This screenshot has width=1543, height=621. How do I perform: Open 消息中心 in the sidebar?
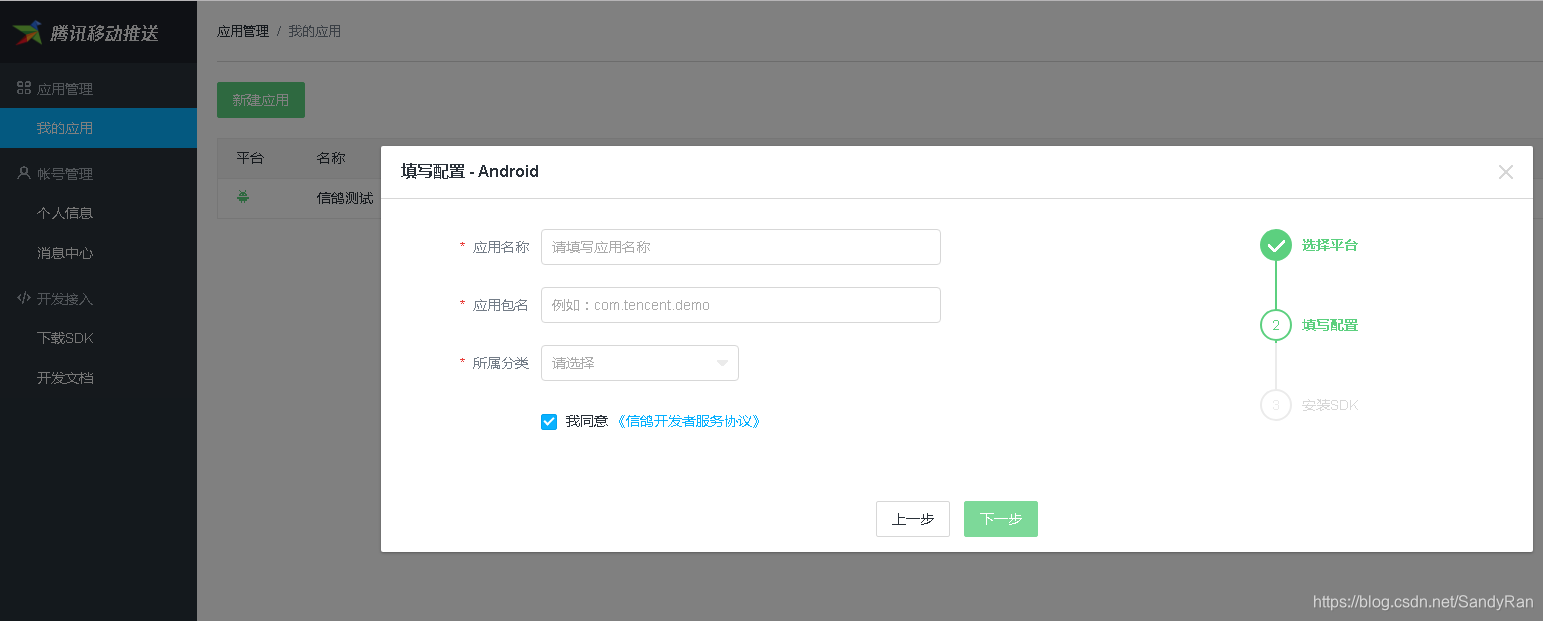[65, 253]
